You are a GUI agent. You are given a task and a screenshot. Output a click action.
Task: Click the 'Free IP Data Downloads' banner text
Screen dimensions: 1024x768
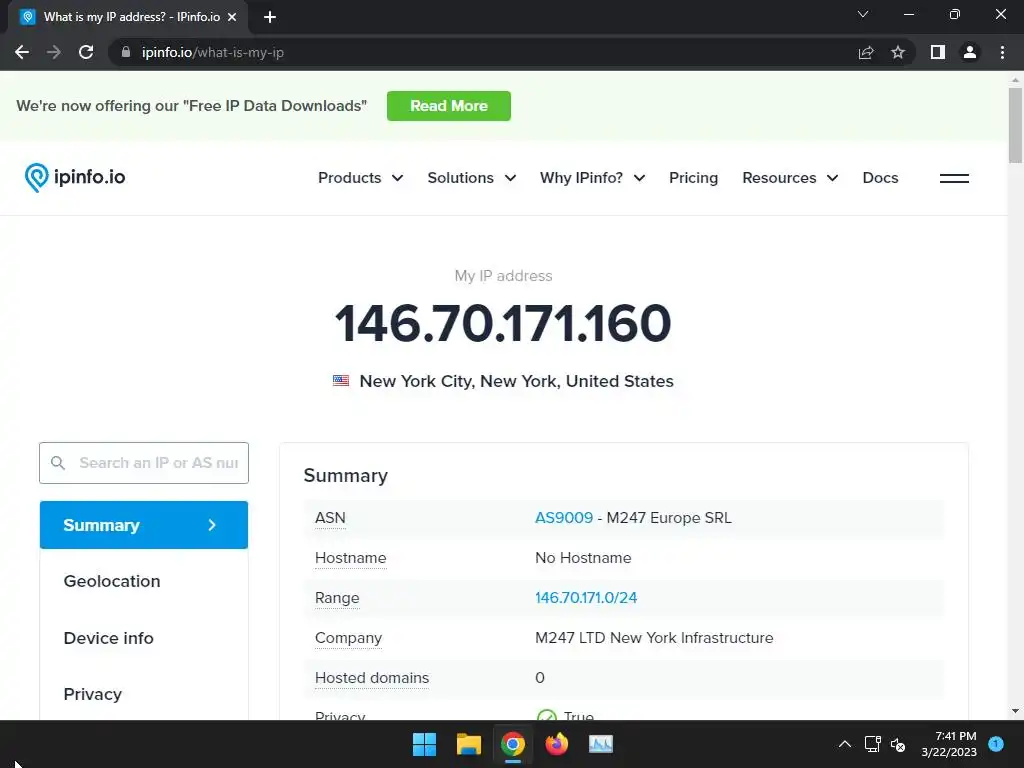(191, 106)
